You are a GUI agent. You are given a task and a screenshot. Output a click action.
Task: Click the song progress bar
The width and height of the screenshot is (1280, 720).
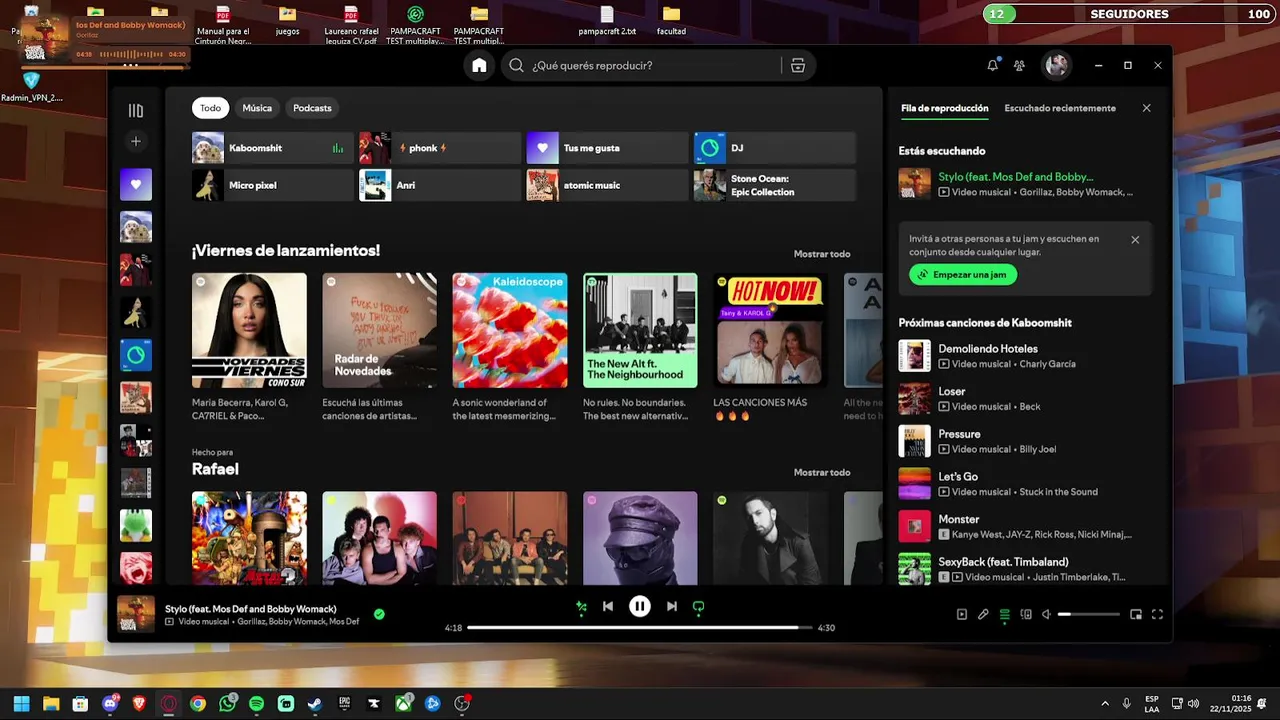click(640, 628)
